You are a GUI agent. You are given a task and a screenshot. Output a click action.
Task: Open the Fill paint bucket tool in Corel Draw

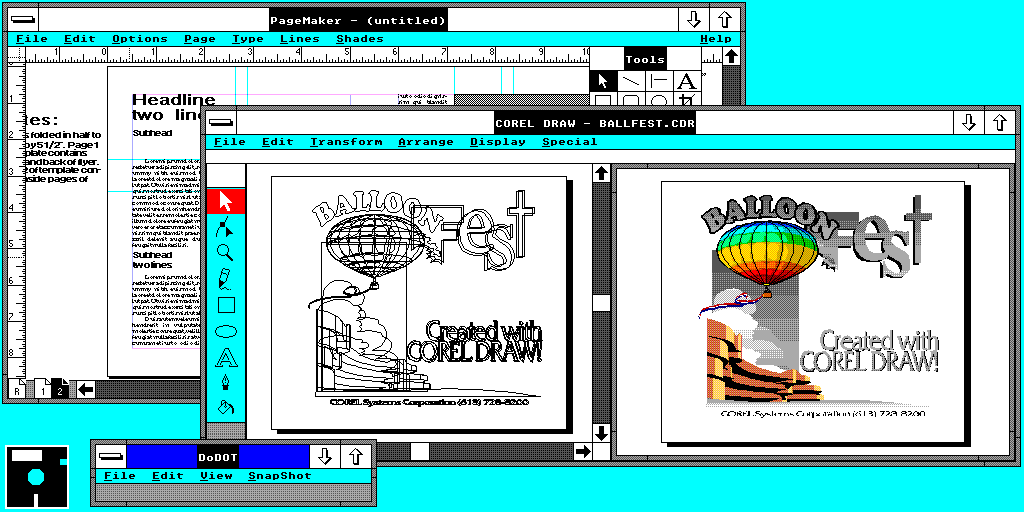(226, 409)
